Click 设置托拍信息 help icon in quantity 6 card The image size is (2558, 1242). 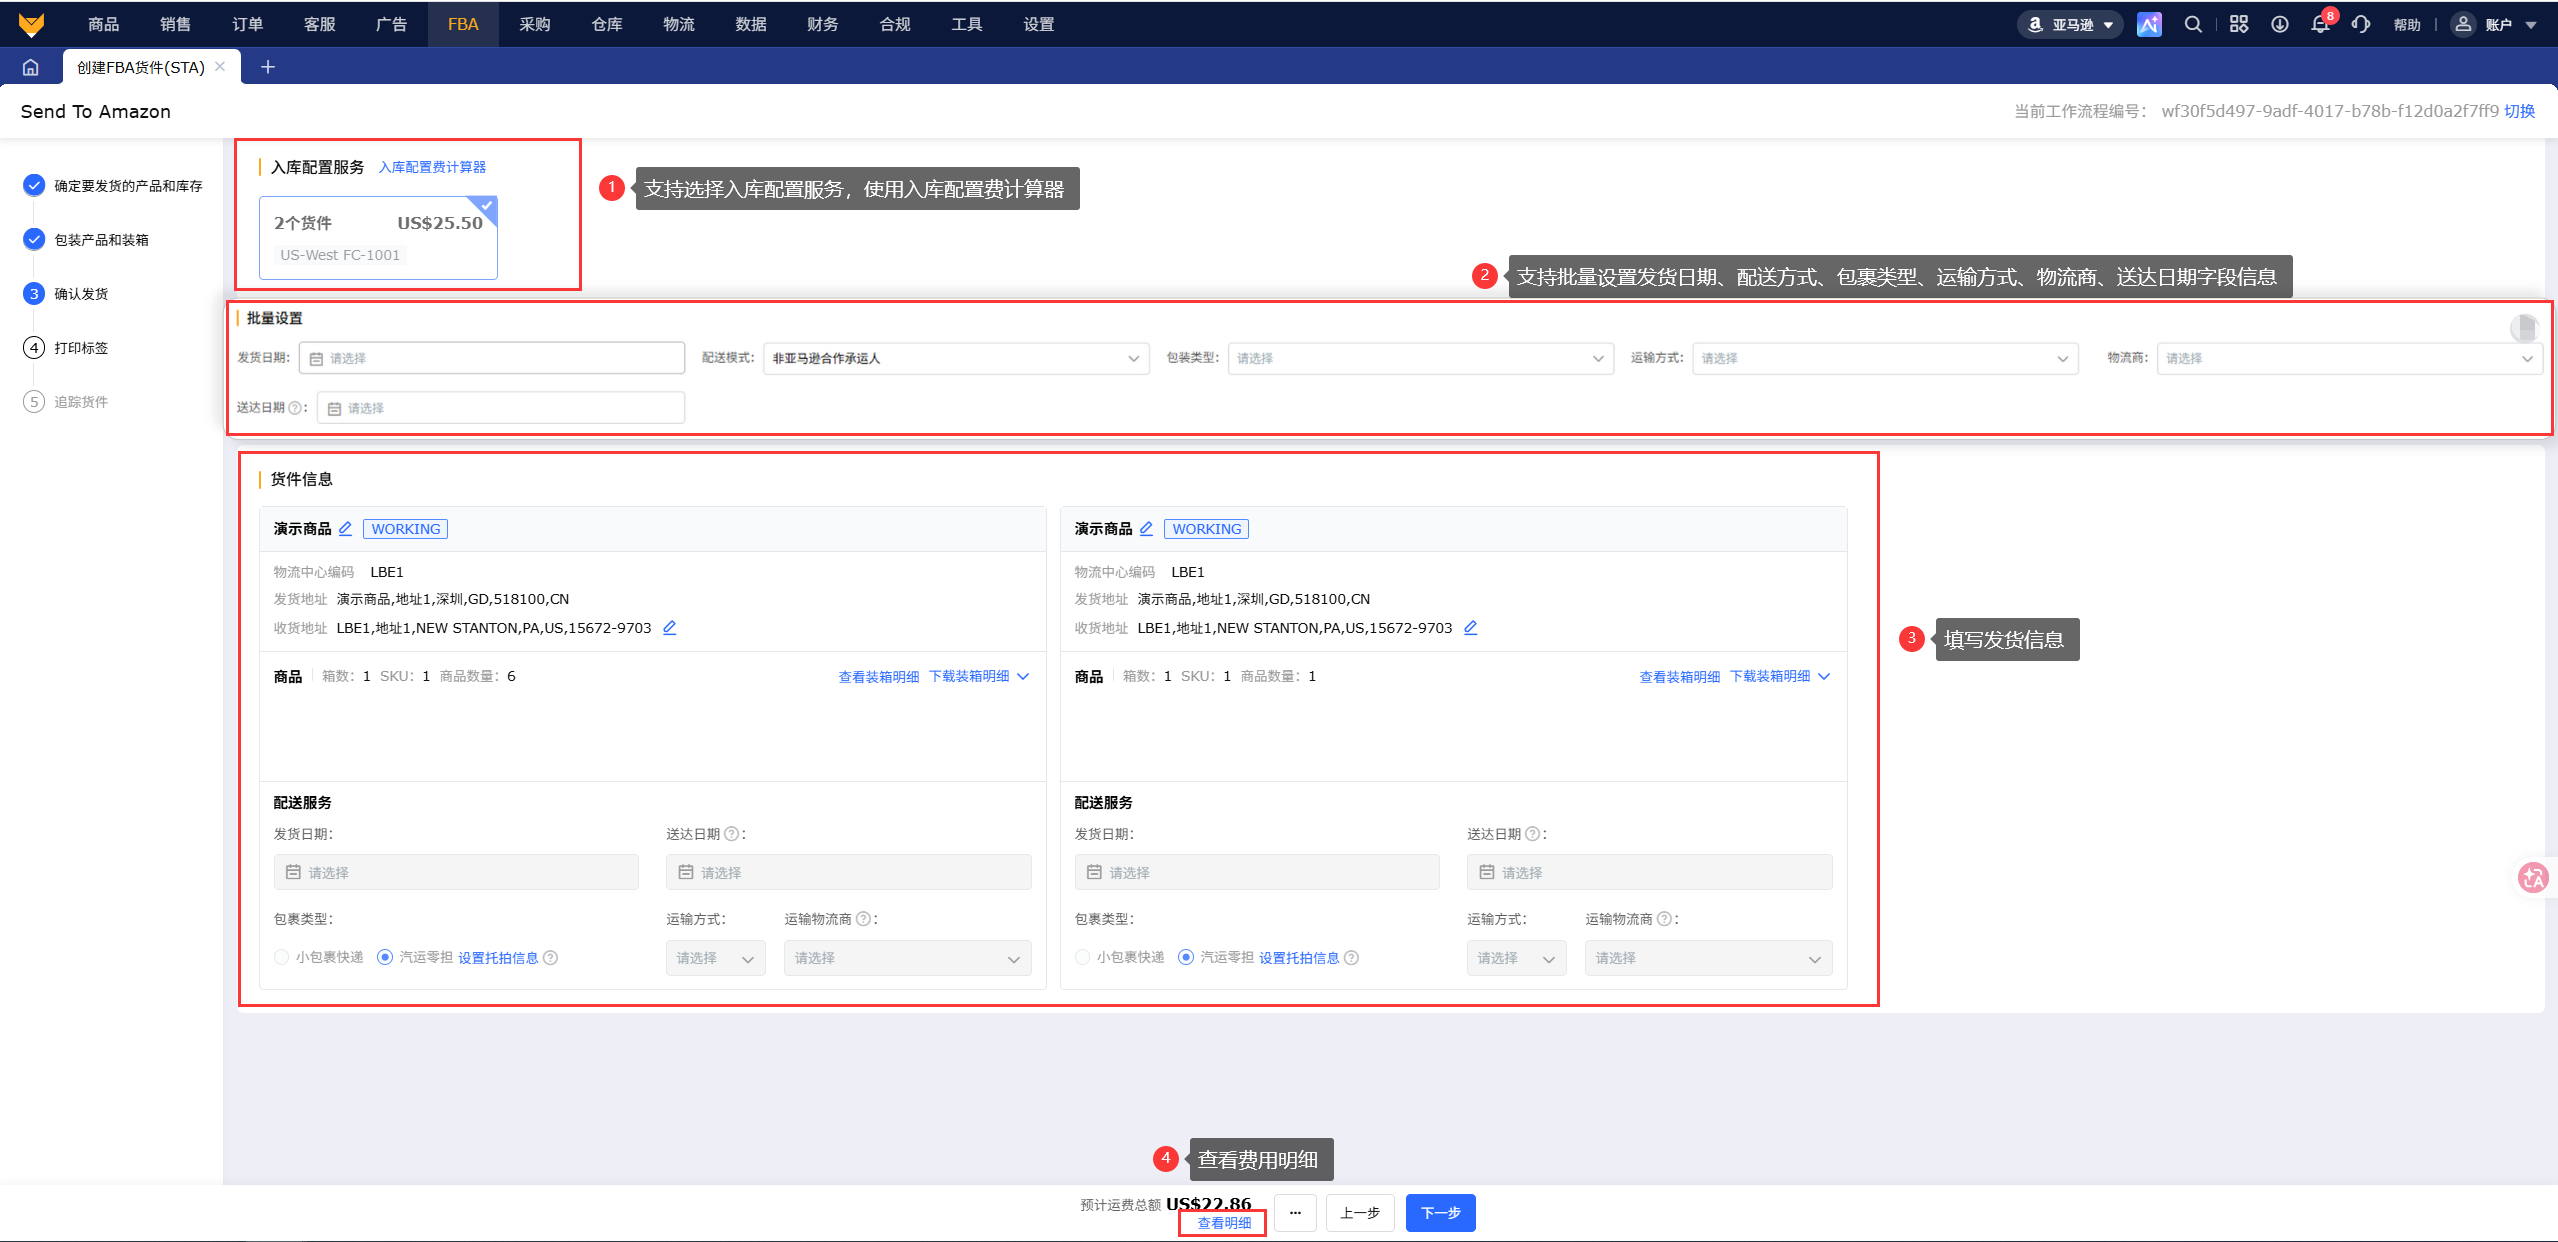(x=551, y=958)
